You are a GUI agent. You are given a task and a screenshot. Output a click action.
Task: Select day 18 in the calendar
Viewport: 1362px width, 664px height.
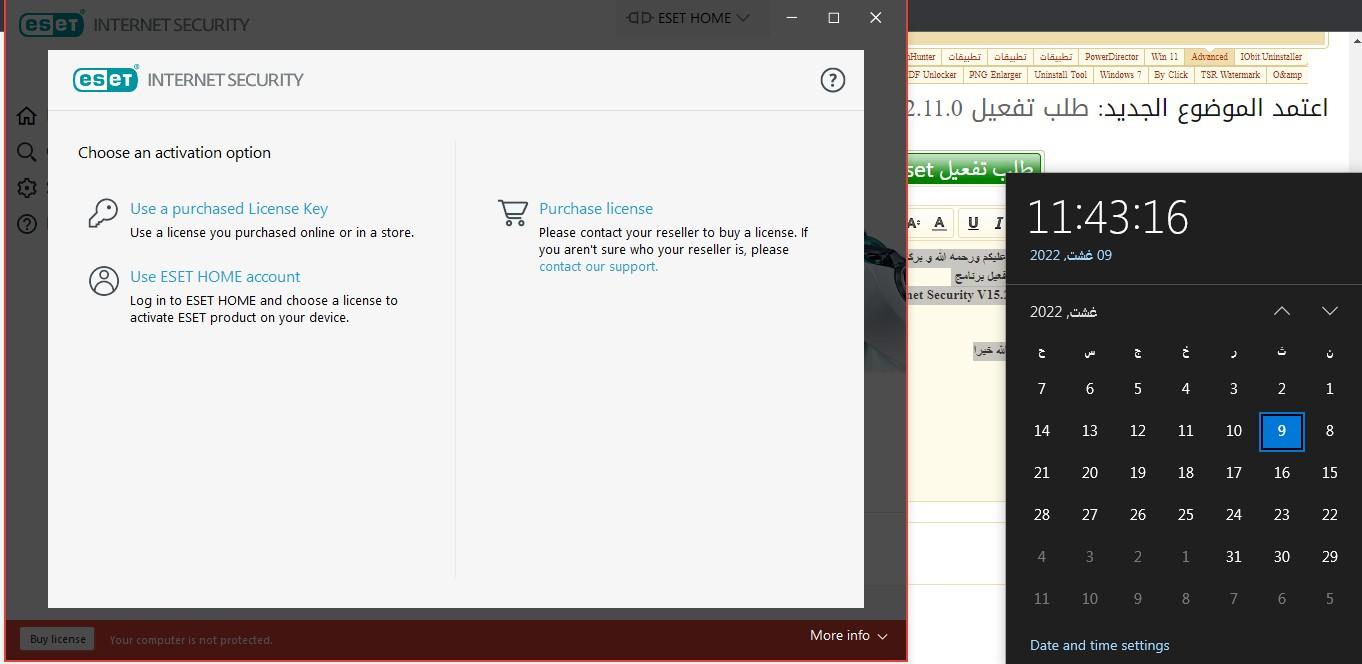(1186, 473)
